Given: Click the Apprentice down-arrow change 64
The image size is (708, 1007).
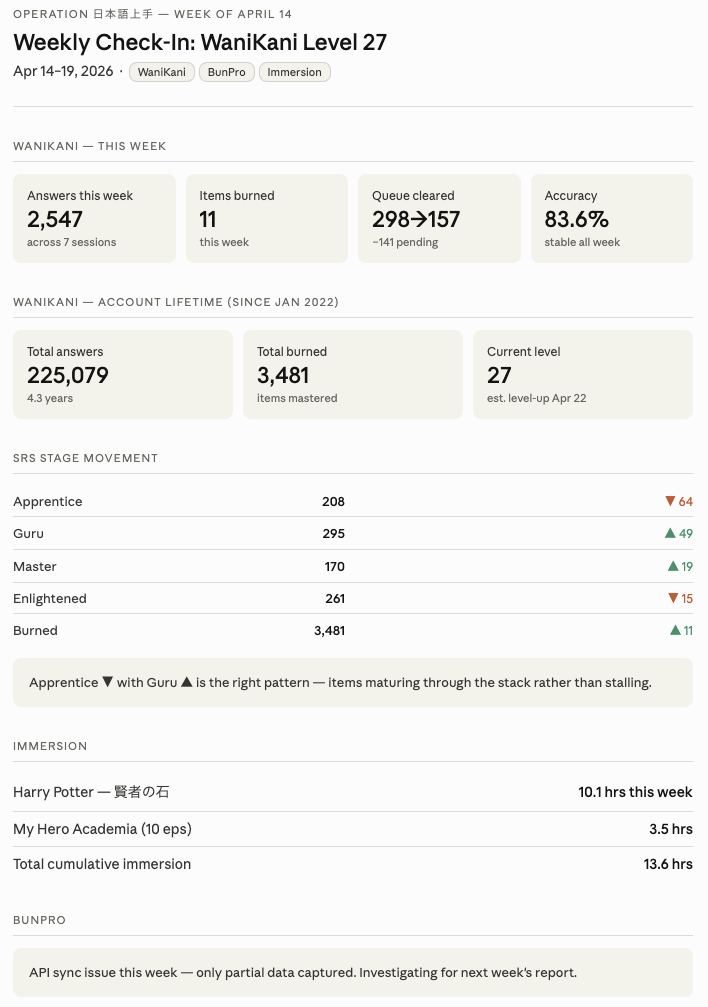Looking at the screenshot, I should click(x=679, y=502).
